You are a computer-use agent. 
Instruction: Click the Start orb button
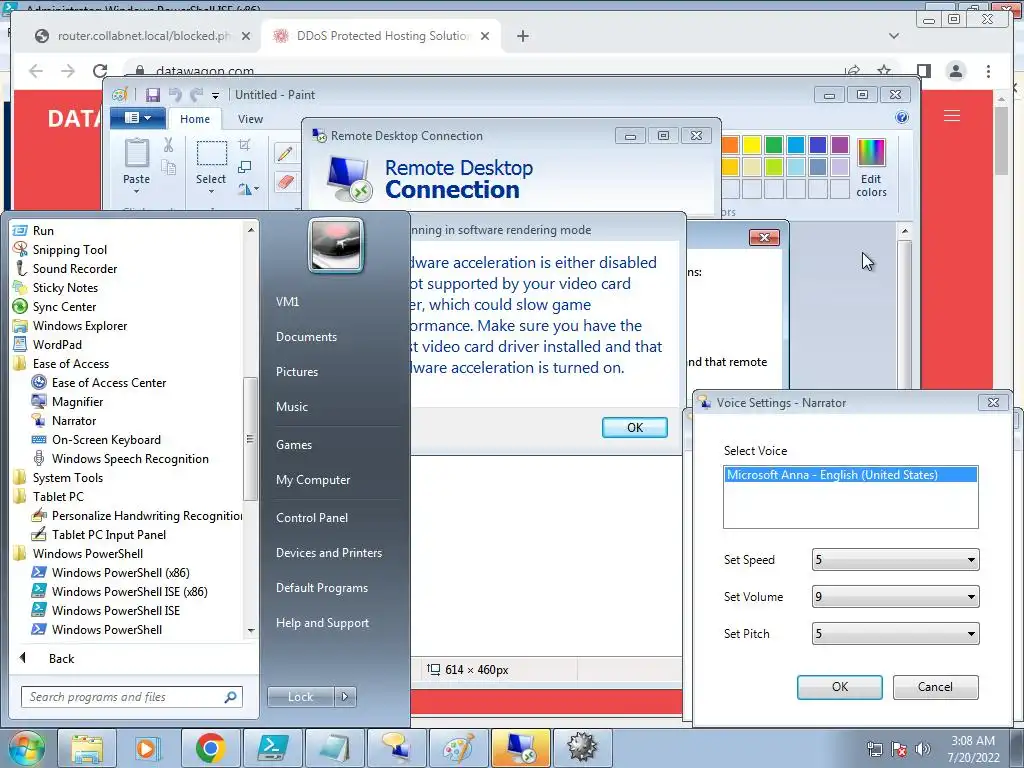26,748
